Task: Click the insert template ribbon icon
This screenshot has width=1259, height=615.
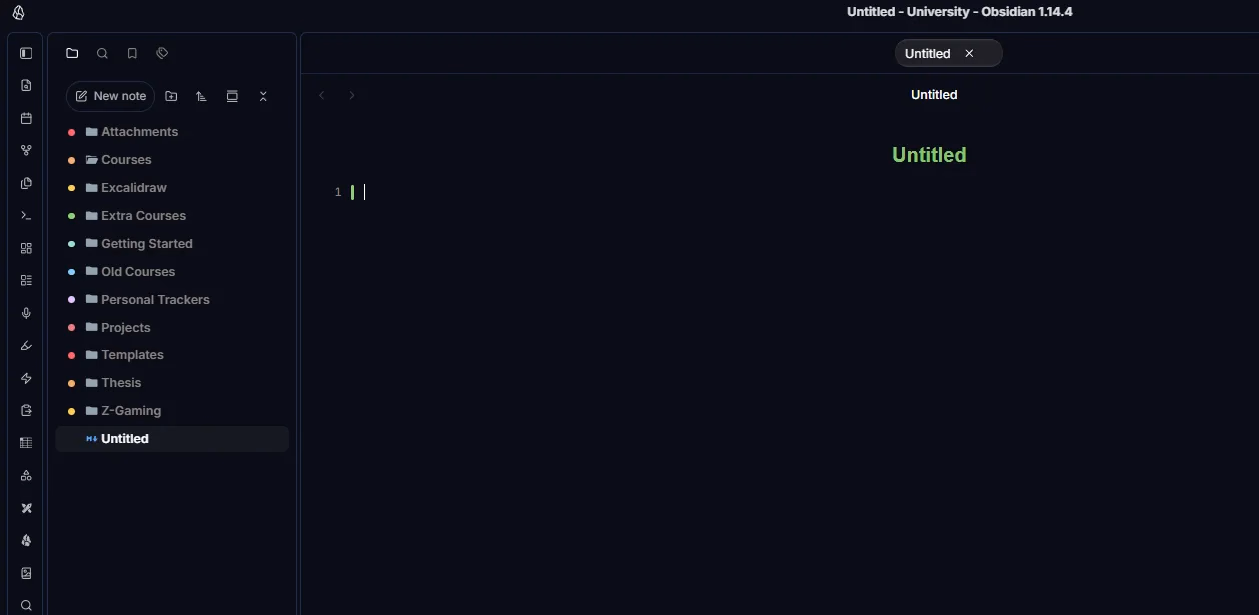Action: point(26,183)
